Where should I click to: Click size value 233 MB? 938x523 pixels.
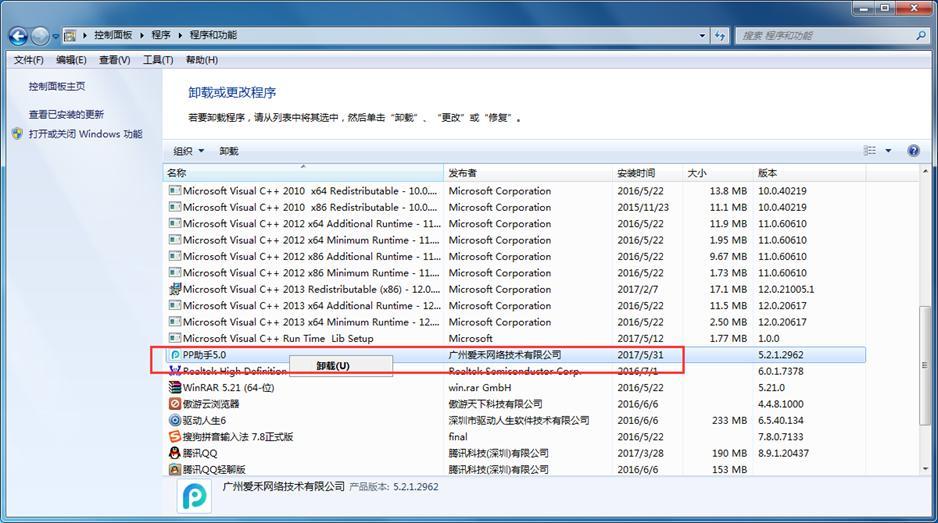pyautogui.click(x=729, y=420)
